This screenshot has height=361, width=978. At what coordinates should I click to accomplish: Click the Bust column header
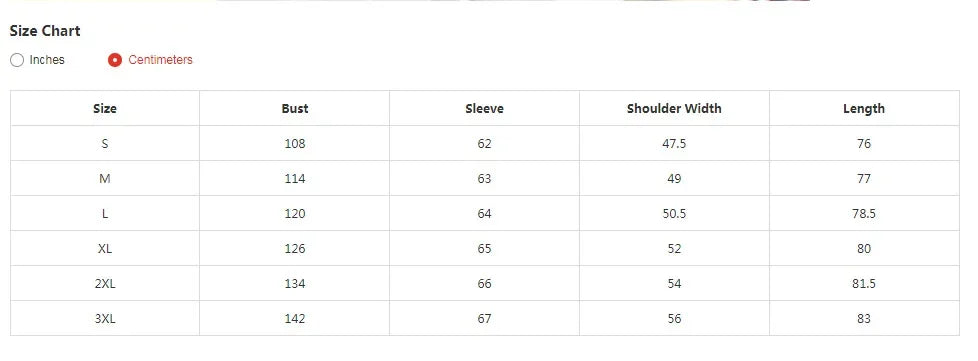295,108
